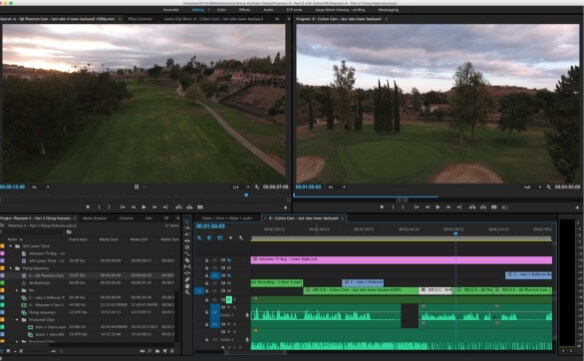Open Source monitor settings wrench
Viewport: 584px width, 361px height.
point(257,187)
